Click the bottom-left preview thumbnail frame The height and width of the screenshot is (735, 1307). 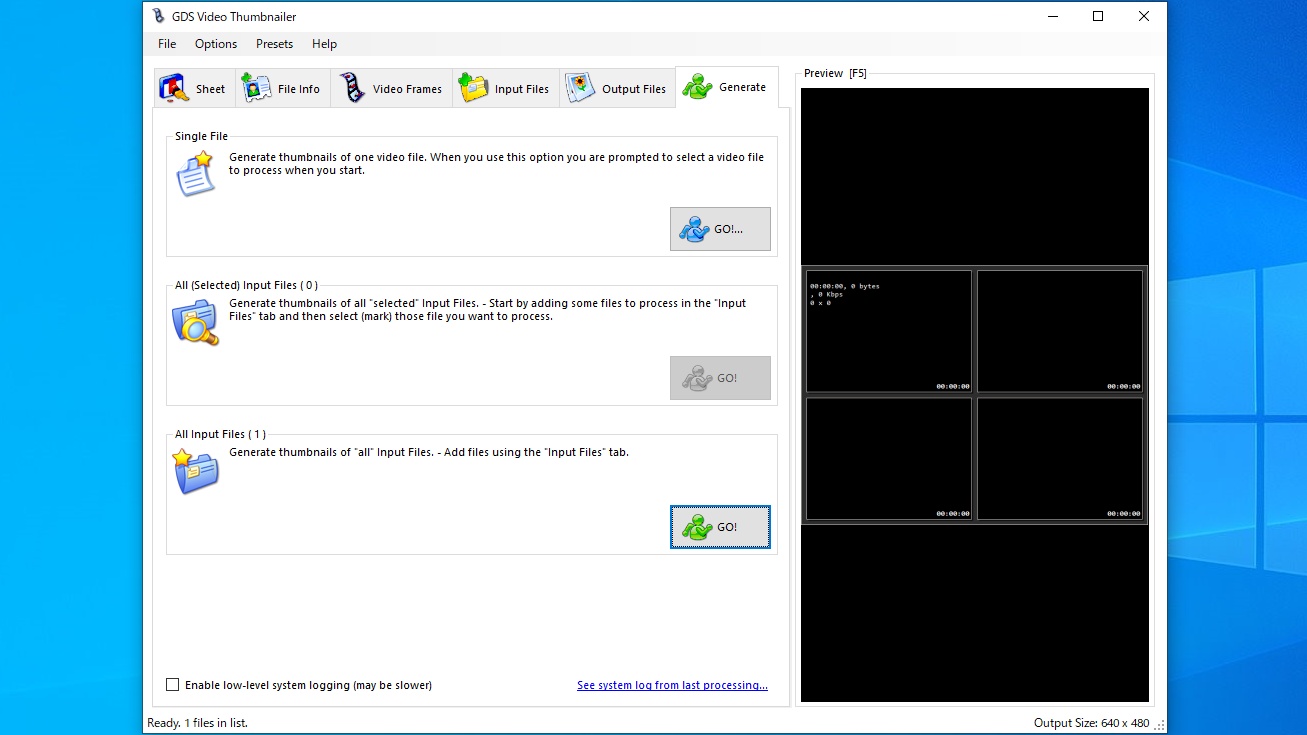point(889,459)
